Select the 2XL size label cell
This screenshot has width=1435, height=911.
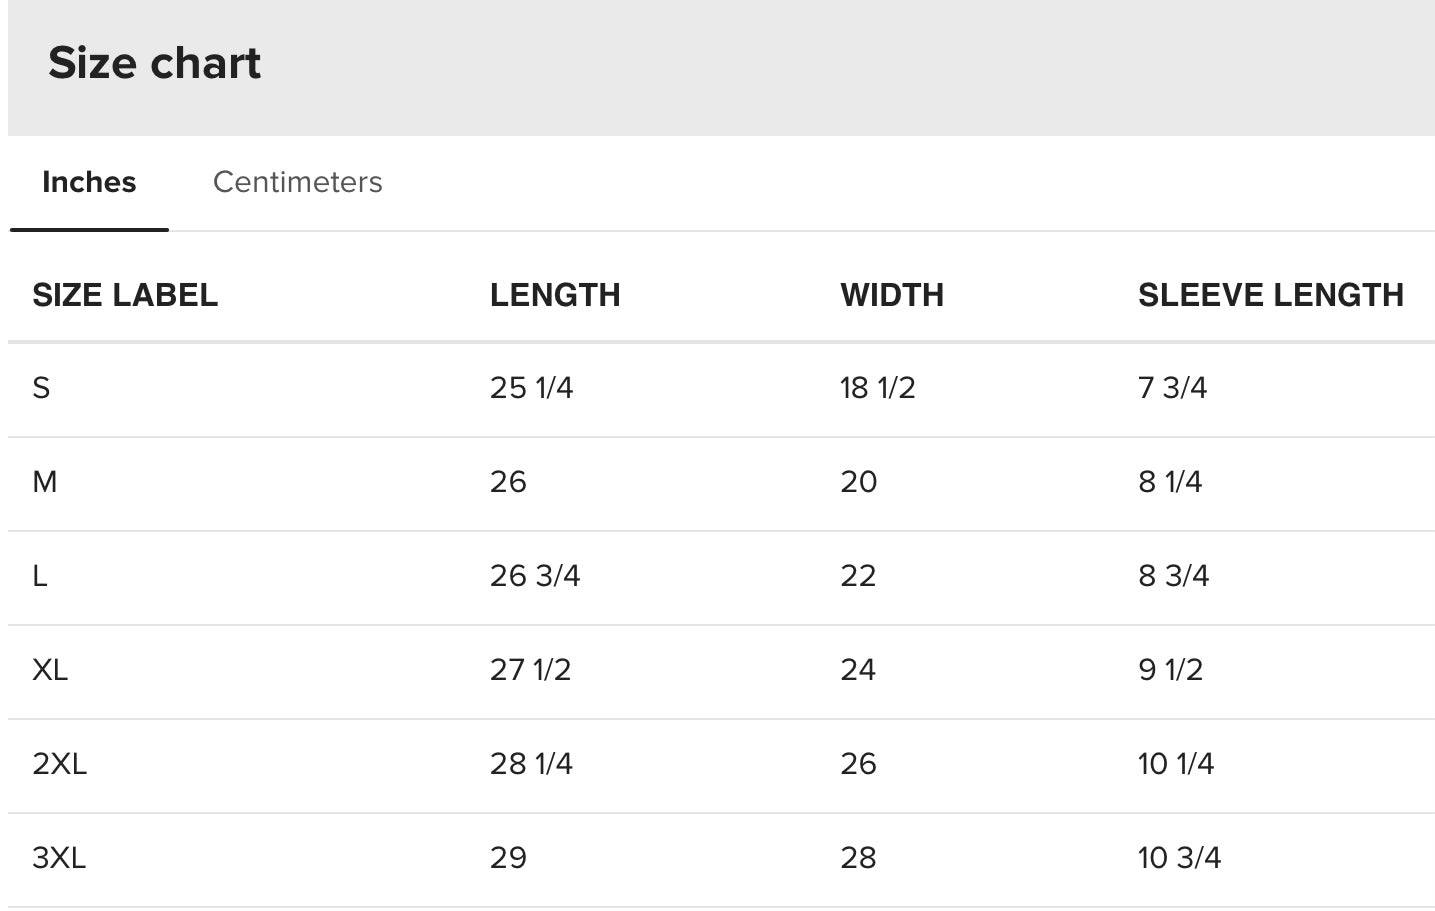pyautogui.click(x=60, y=764)
